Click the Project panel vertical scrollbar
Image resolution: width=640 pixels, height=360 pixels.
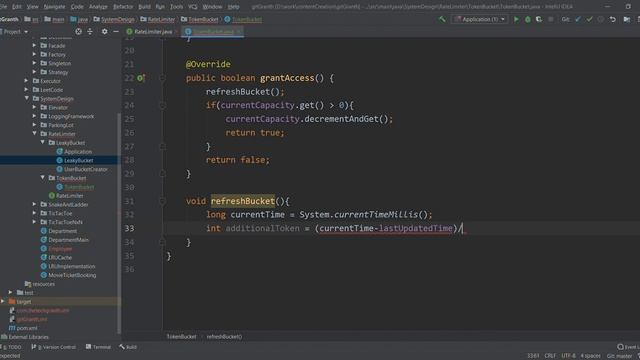point(119,222)
